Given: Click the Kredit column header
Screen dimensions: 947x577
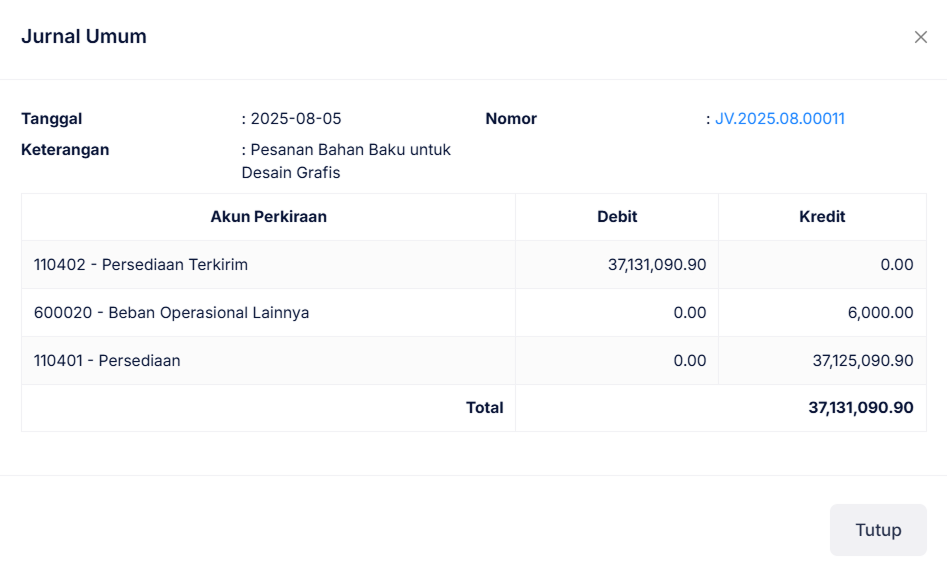Looking at the screenshot, I should click(822, 217).
